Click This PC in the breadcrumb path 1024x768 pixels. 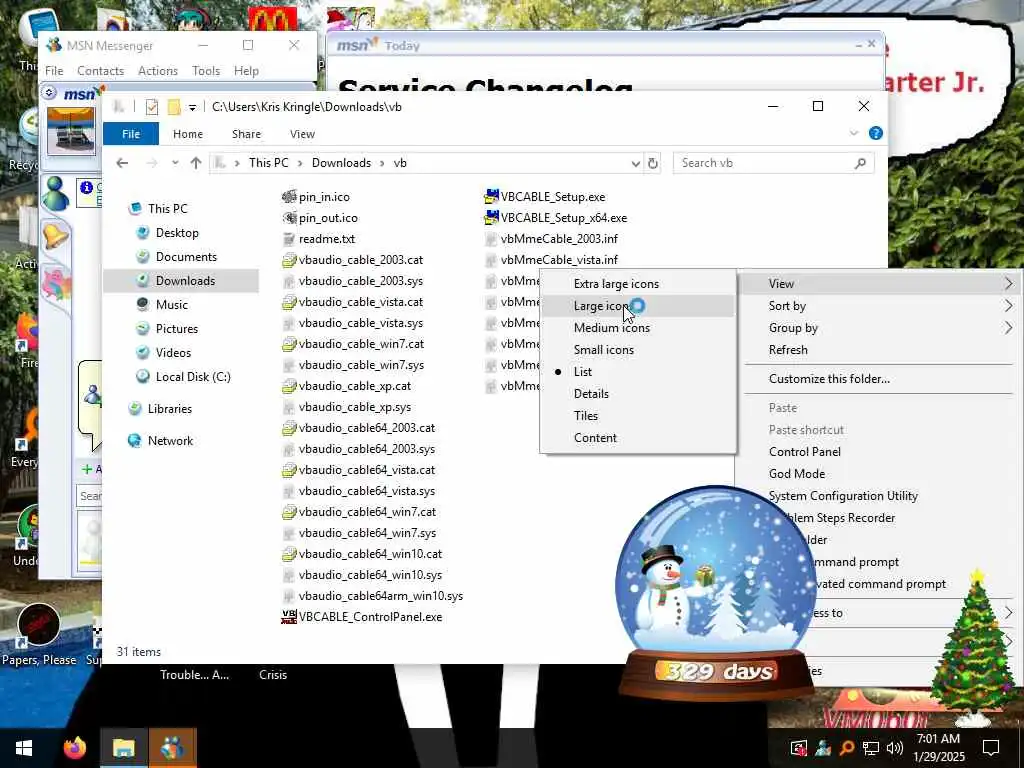(x=268, y=163)
